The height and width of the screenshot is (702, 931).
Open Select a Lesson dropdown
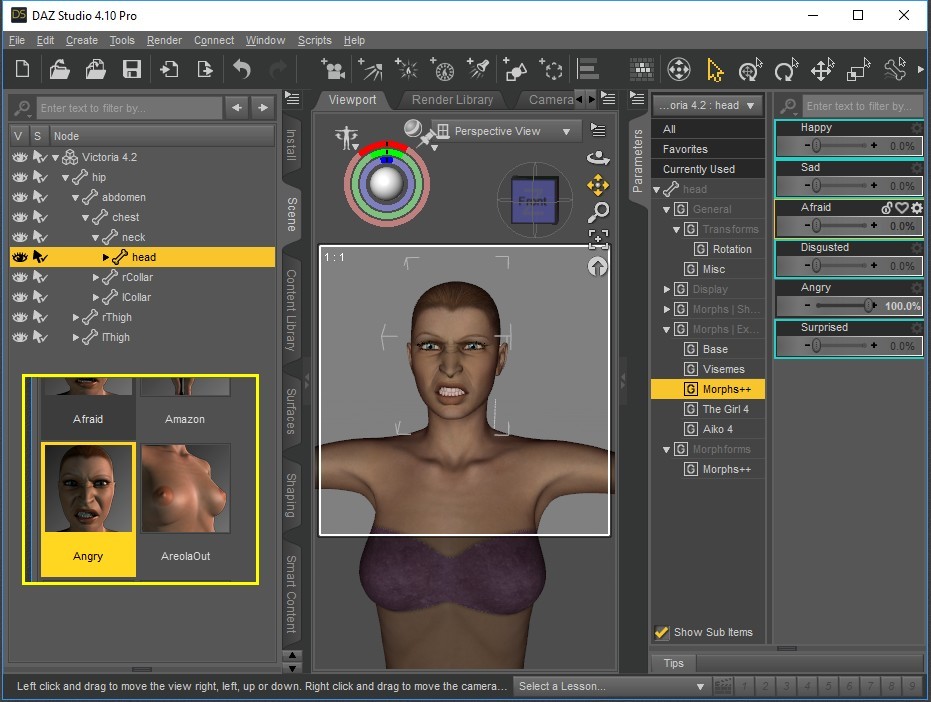click(612, 686)
